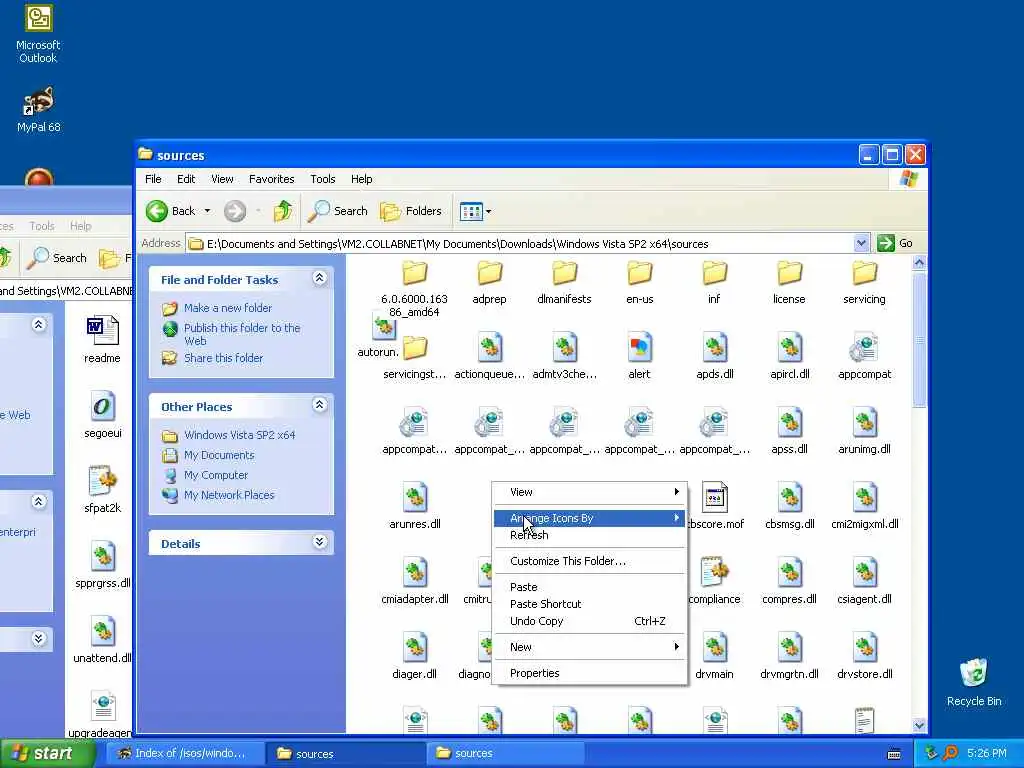Select the dlmanifests folder icon
Image resolution: width=1024 pixels, height=768 pixels.
click(564, 273)
